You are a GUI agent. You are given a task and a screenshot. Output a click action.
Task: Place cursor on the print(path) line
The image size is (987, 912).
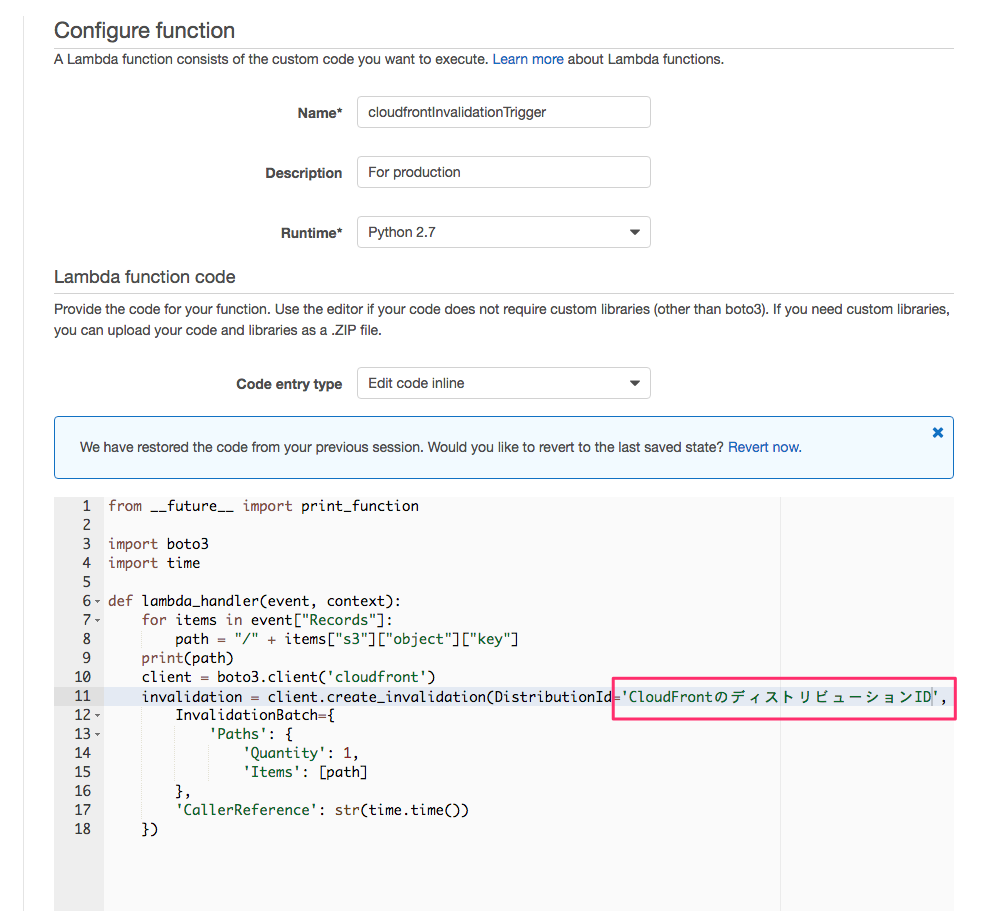[x=187, y=658]
